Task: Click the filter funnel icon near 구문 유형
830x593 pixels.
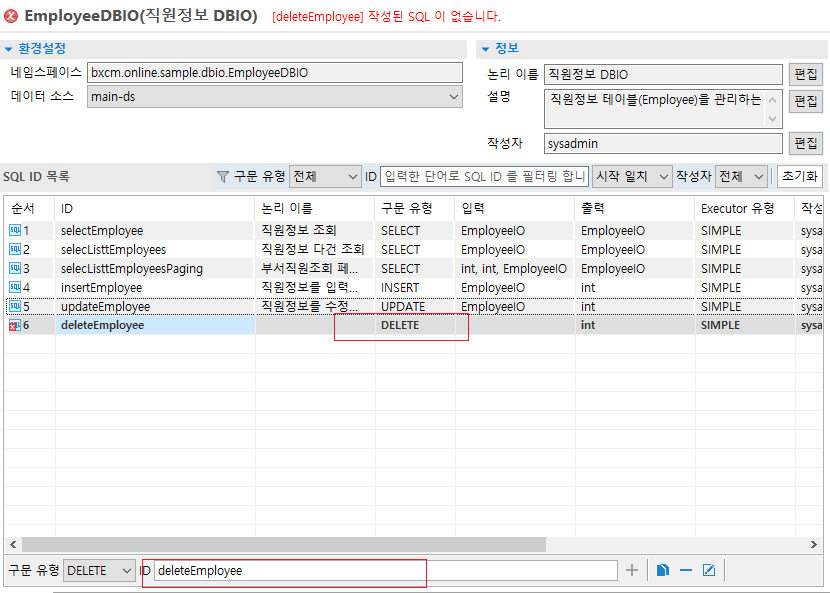Action: click(x=223, y=177)
